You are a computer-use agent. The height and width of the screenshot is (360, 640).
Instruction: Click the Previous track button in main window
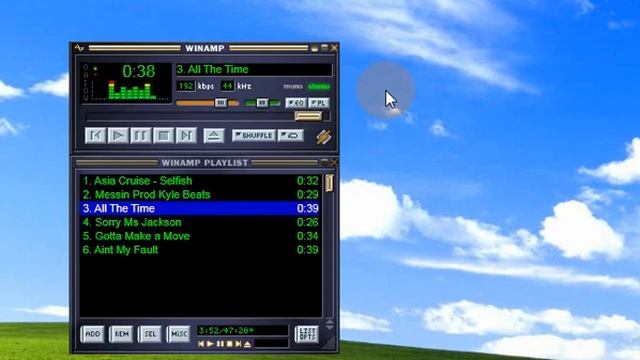tap(96, 136)
